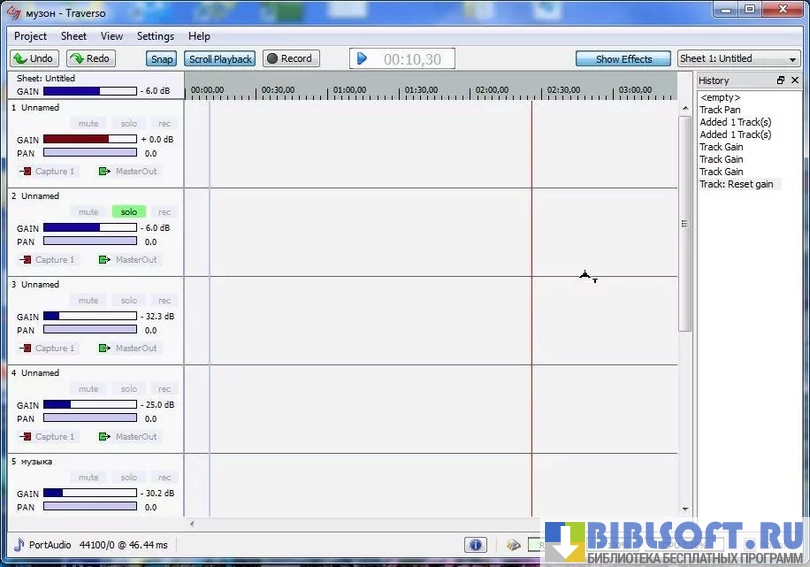Screen dimensions: 810x567
Task: Open the Settings menu
Action: click(155, 36)
